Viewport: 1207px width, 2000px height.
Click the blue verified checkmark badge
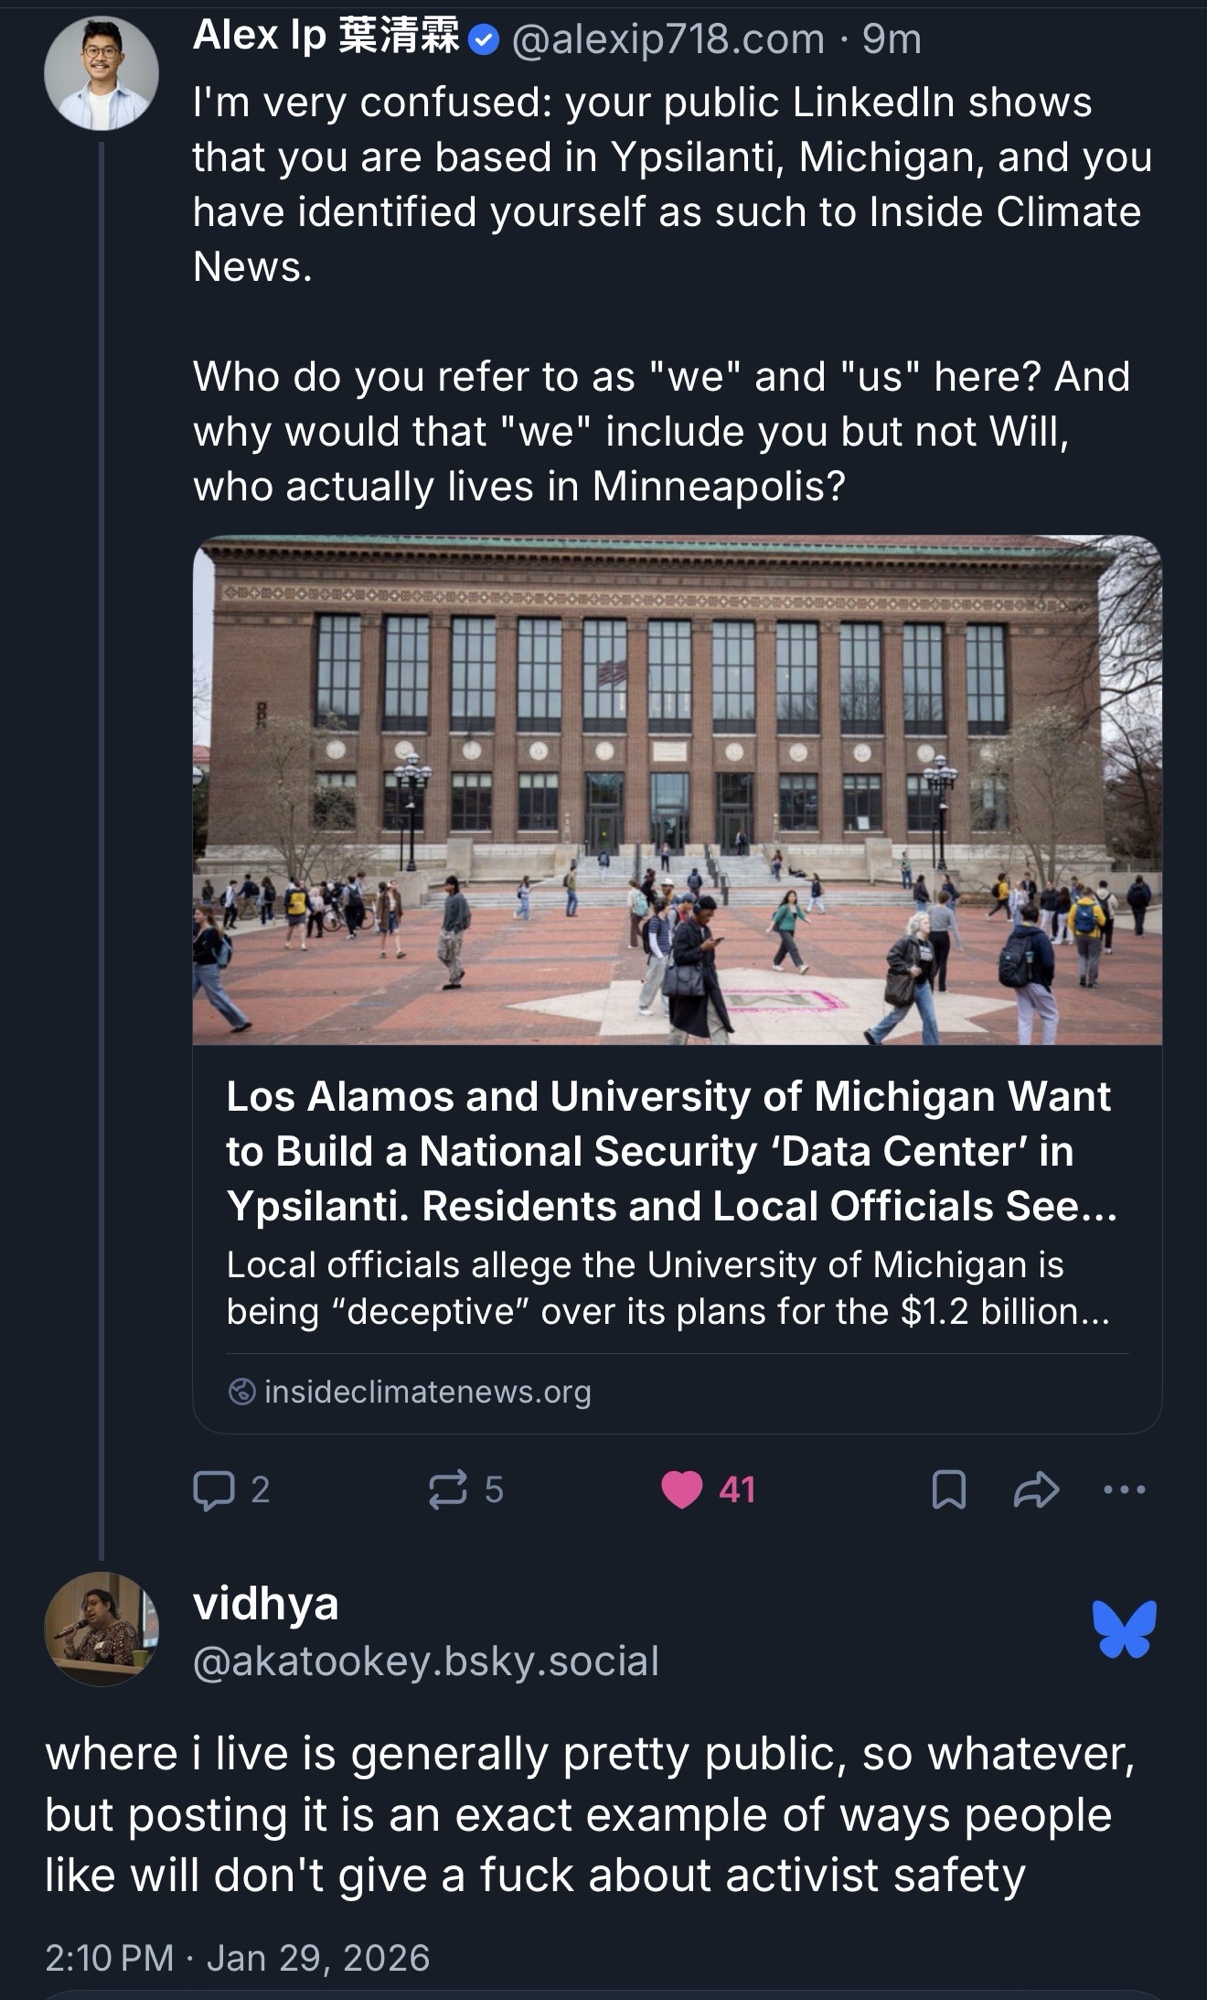click(x=484, y=40)
